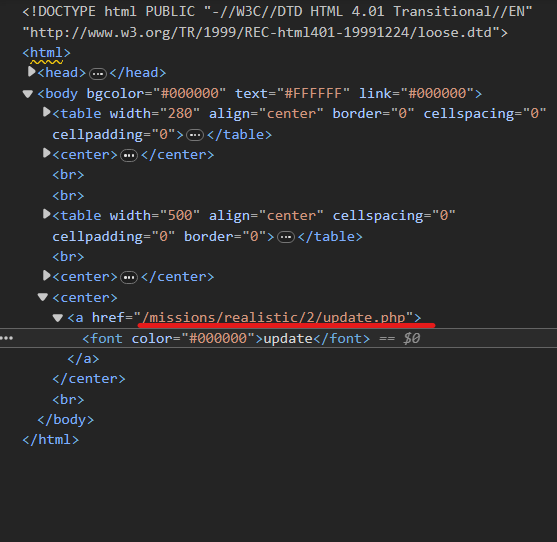Click border="0" on the 500 table
The image size is (557, 542).
coord(225,237)
